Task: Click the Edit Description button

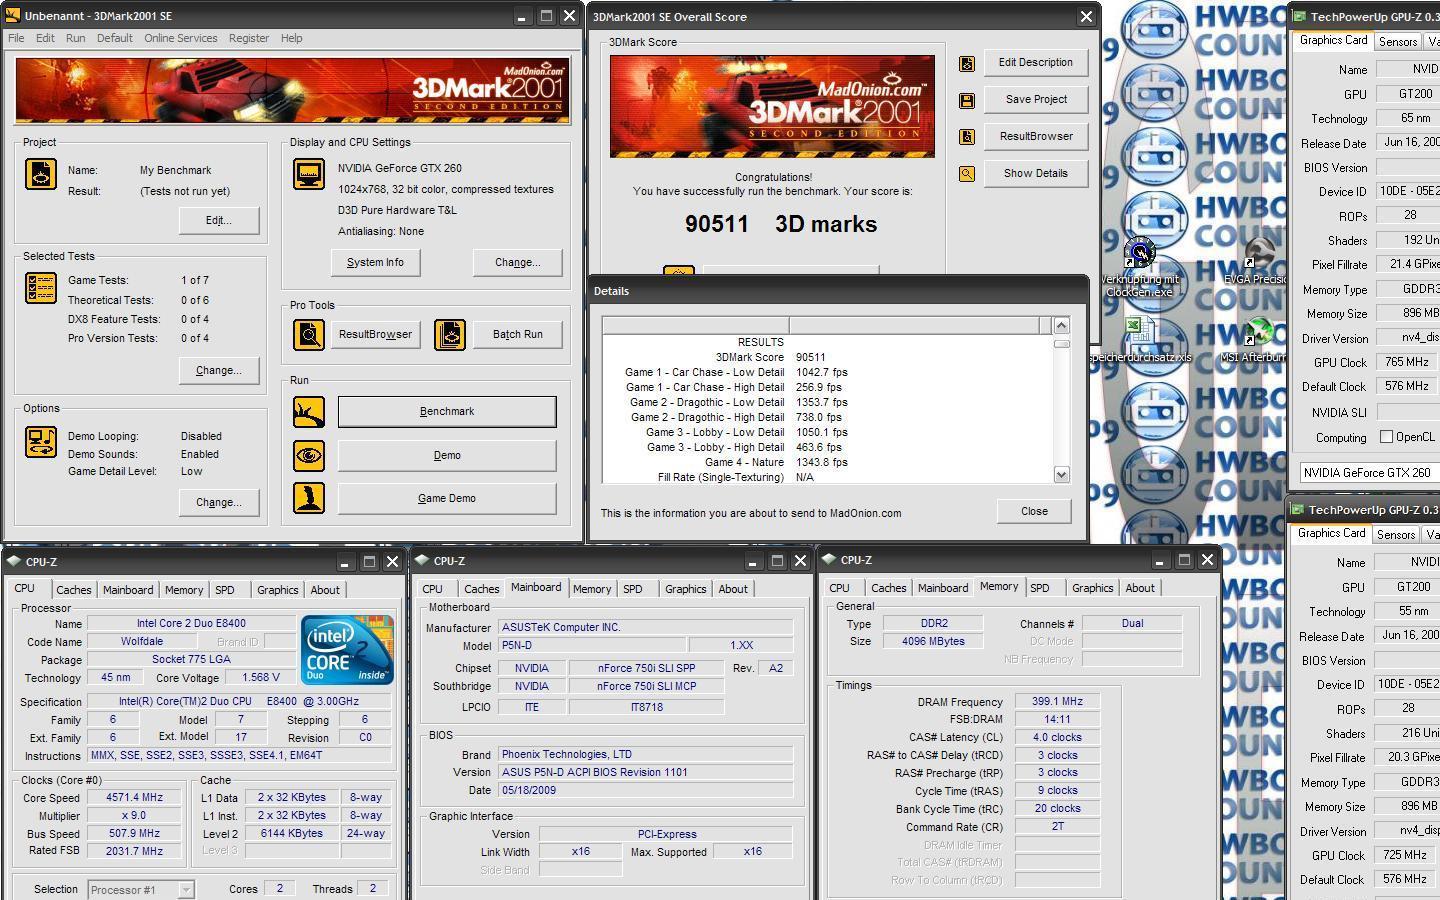Action: tap(1035, 62)
